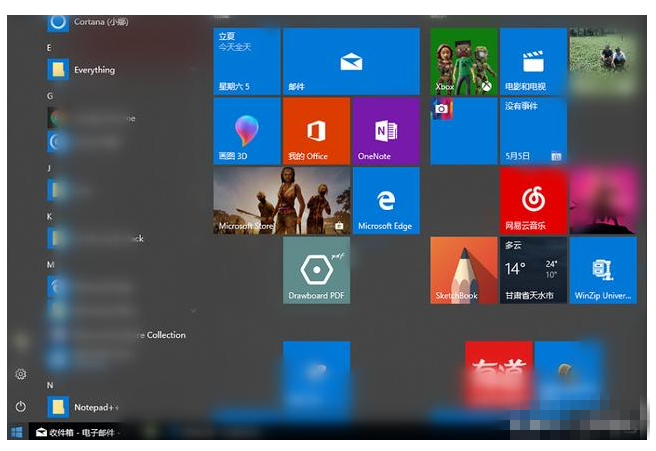
Task: Open the Power options button
Action: click(20, 406)
